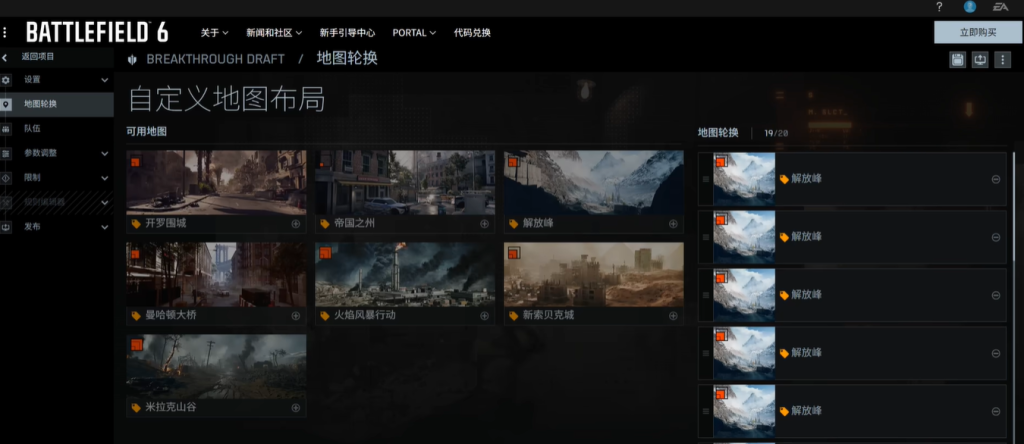The image size is (1024, 444).
Task: Expand the 设置 sidebar section
Action: [104, 80]
